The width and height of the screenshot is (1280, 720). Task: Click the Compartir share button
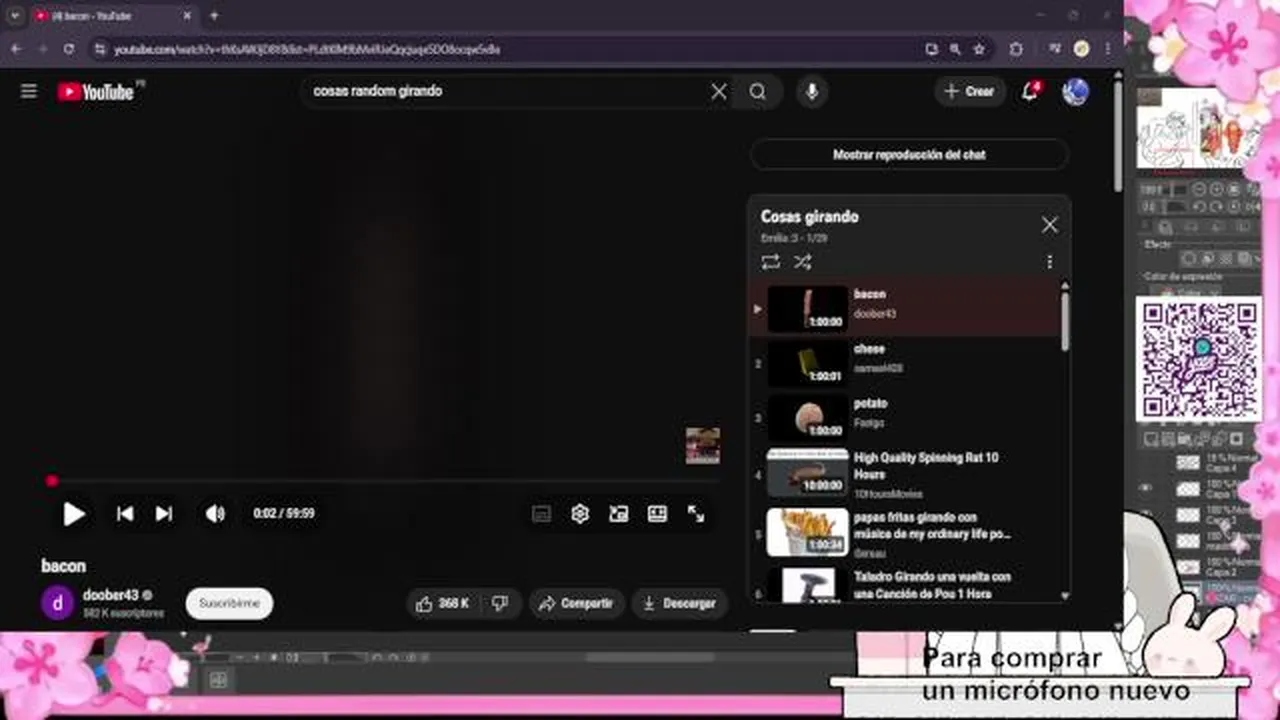(x=576, y=603)
